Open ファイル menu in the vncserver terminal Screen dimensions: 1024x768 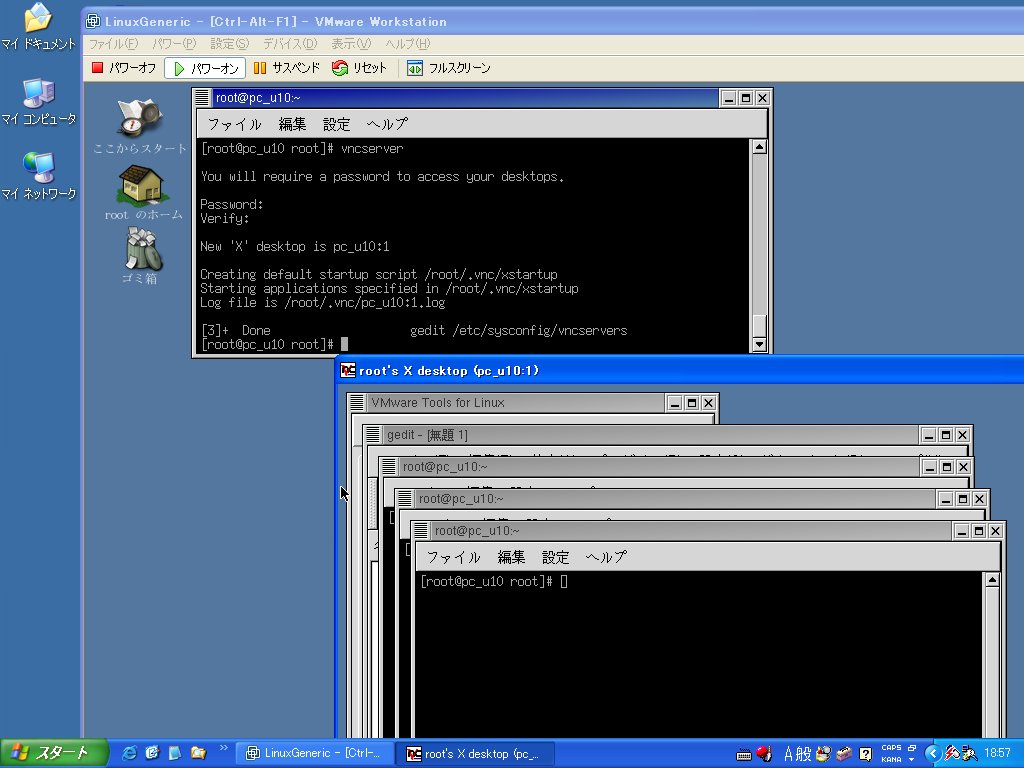pos(234,124)
